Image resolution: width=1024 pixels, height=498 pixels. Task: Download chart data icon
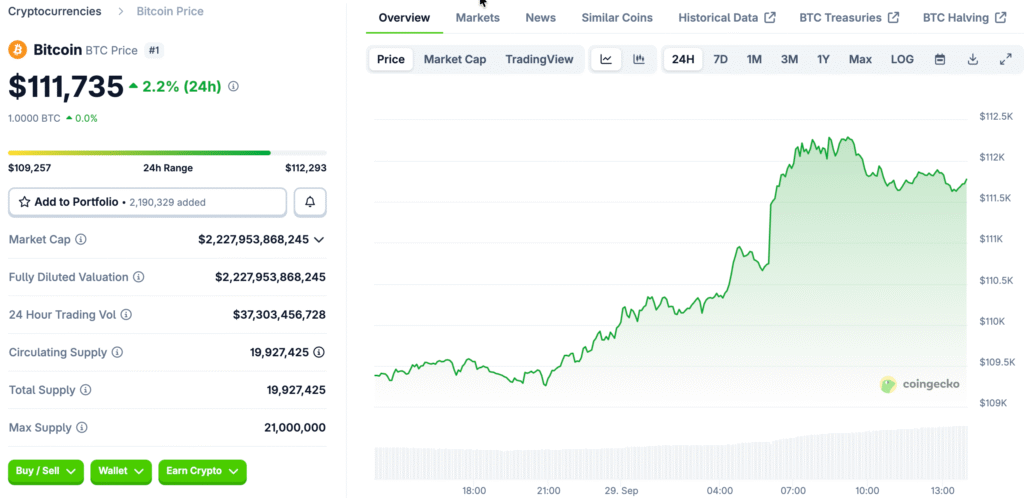(972, 59)
